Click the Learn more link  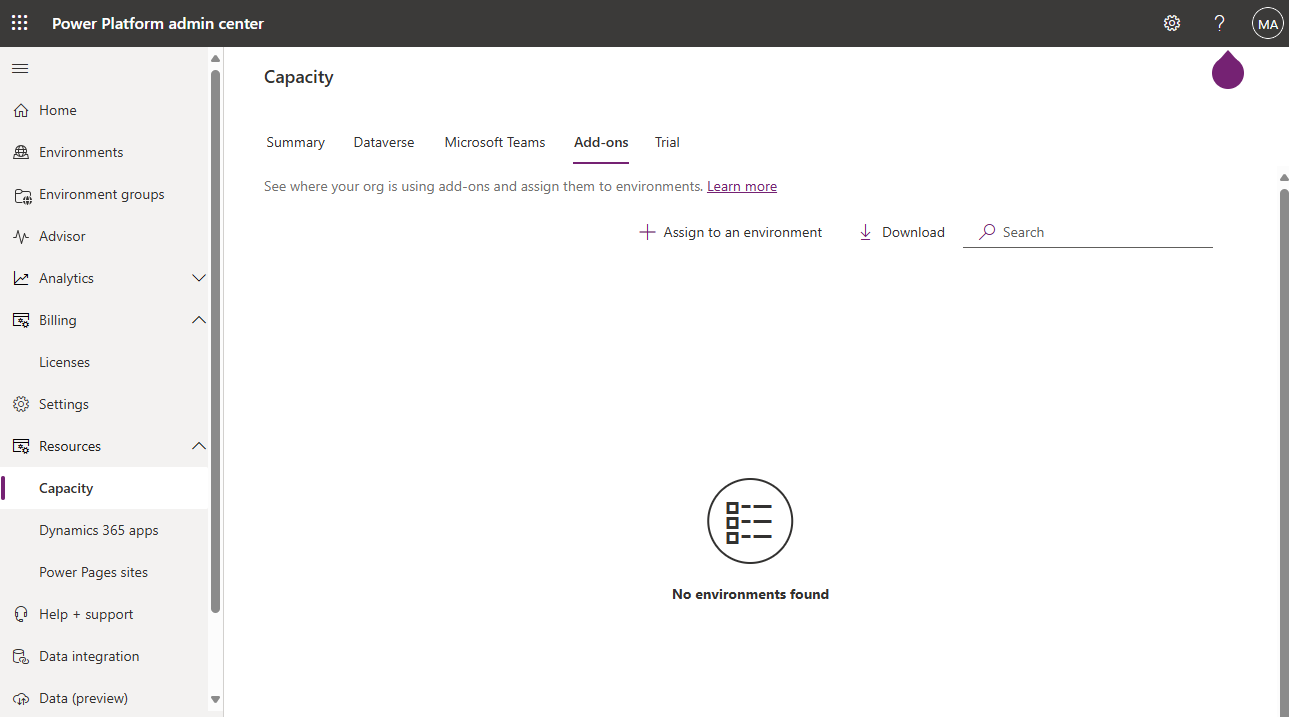[742, 186]
